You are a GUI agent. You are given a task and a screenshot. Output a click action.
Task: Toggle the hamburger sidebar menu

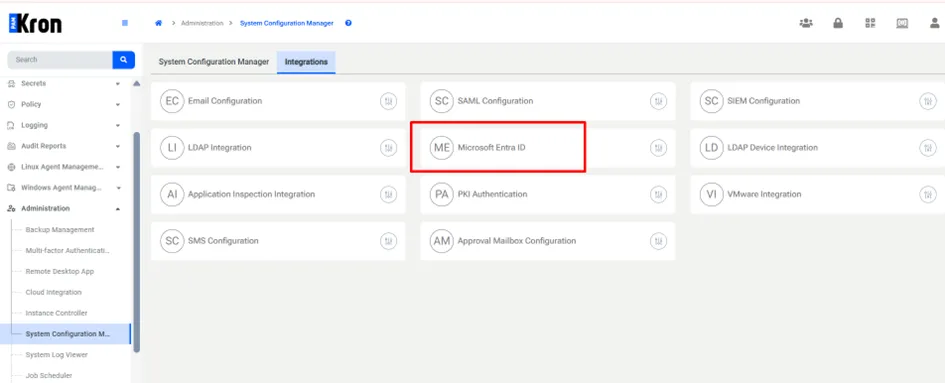(125, 23)
